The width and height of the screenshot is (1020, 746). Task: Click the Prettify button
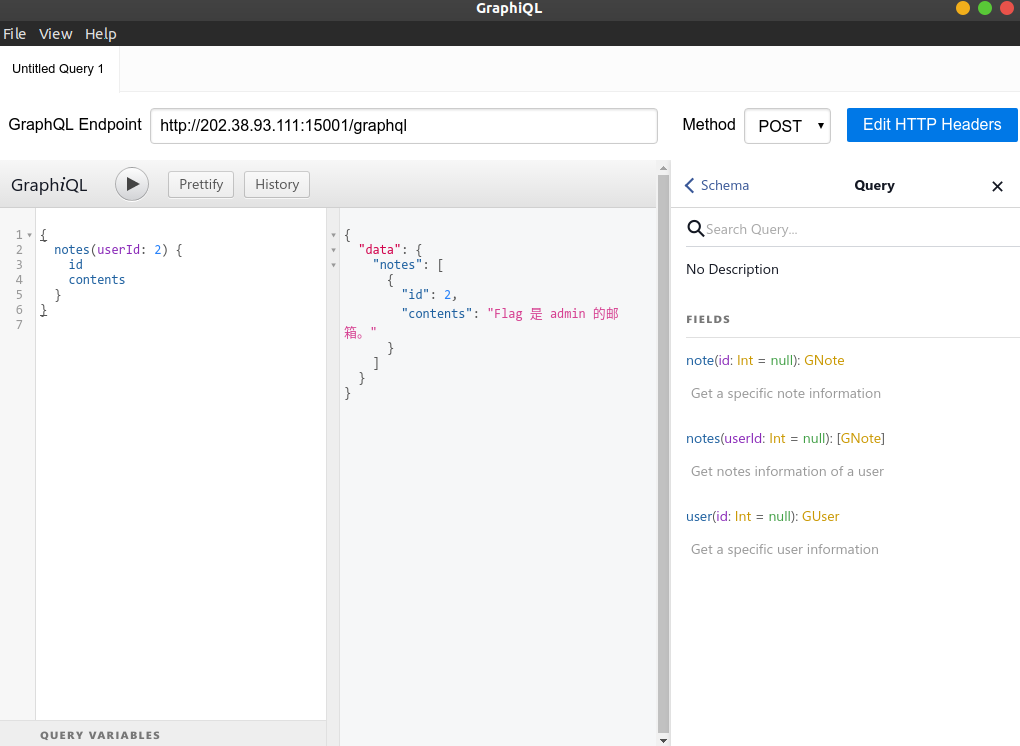201,184
